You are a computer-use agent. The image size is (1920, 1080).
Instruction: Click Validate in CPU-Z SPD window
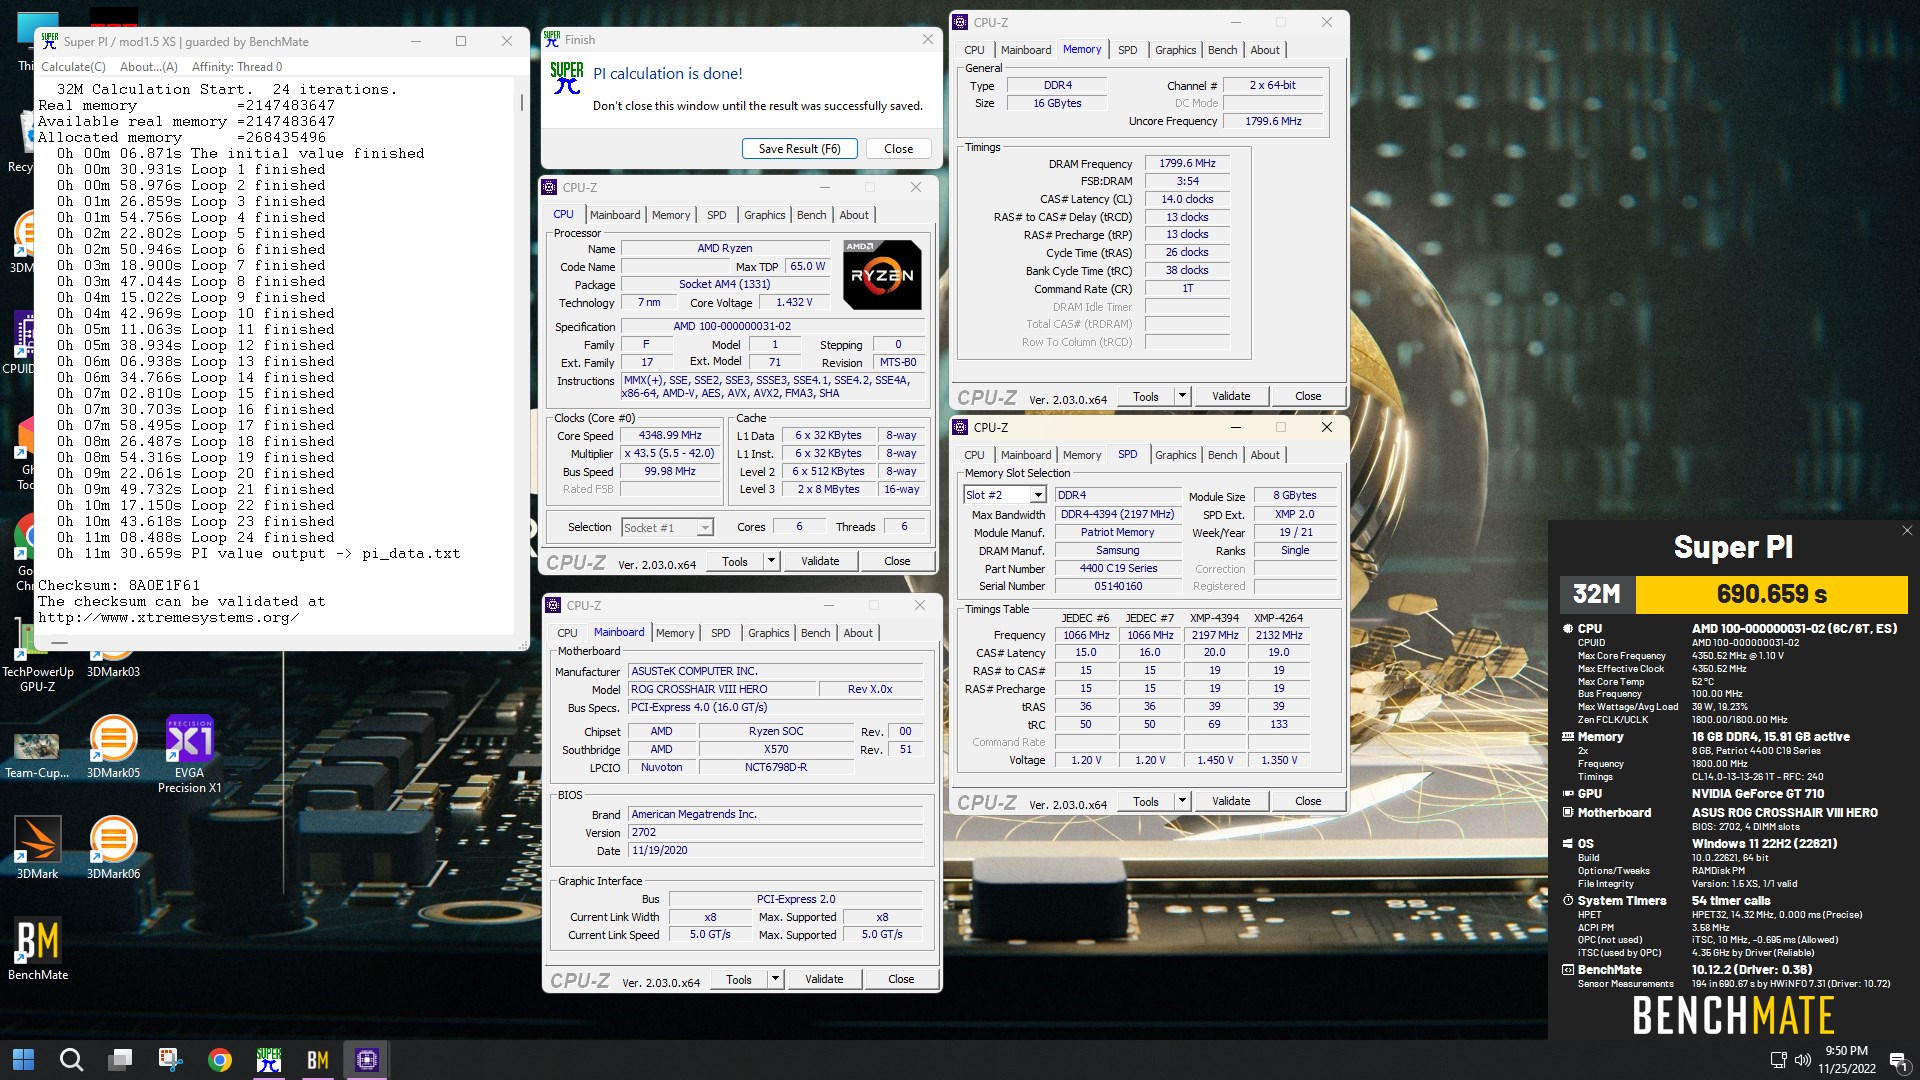[x=1231, y=801]
